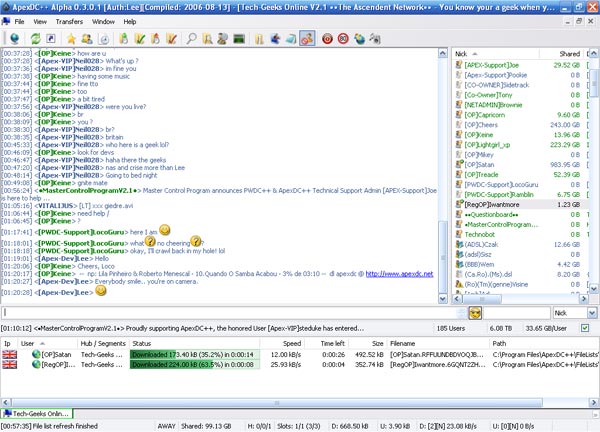Viewport: 600px width, 432px height.
Task: Click user icon of (ADSL)Czak in list
Action: tap(459, 244)
